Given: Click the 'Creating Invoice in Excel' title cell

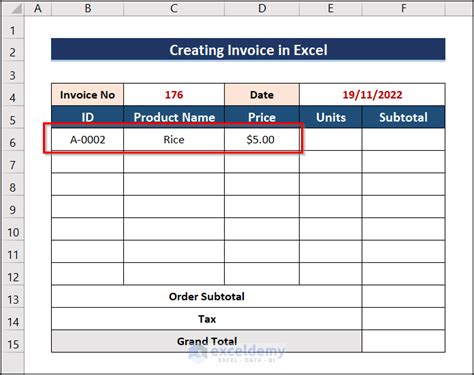Looking at the screenshot, I should pyautogui.click(x=248, y=50).
